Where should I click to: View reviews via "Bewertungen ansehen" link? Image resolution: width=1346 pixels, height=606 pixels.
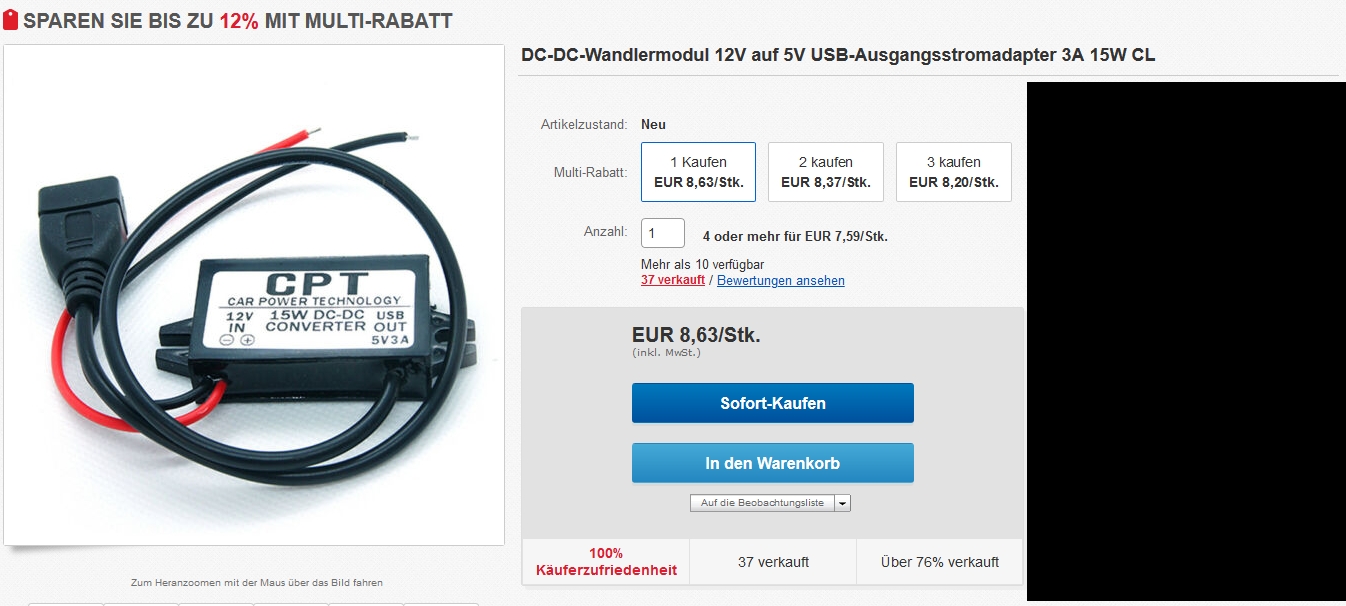(781, 281)
